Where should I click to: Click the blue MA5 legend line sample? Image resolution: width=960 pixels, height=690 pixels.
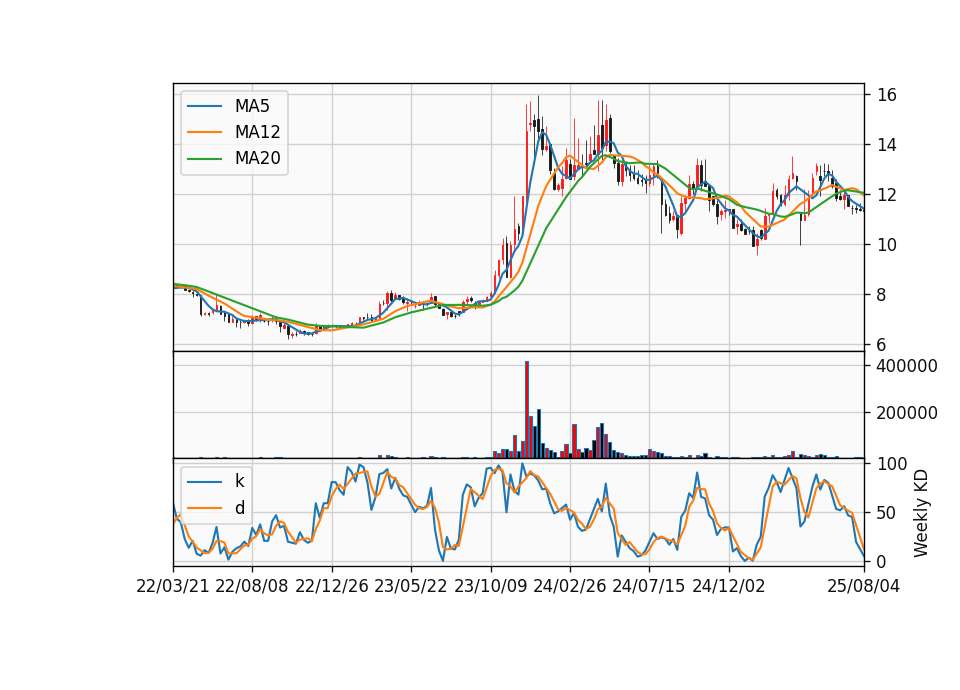coord(204,106)
